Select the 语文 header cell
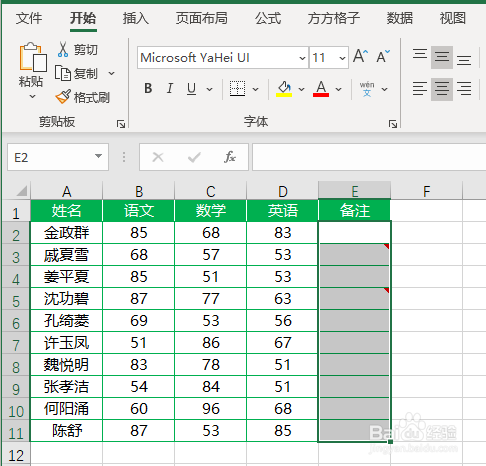 139,210
